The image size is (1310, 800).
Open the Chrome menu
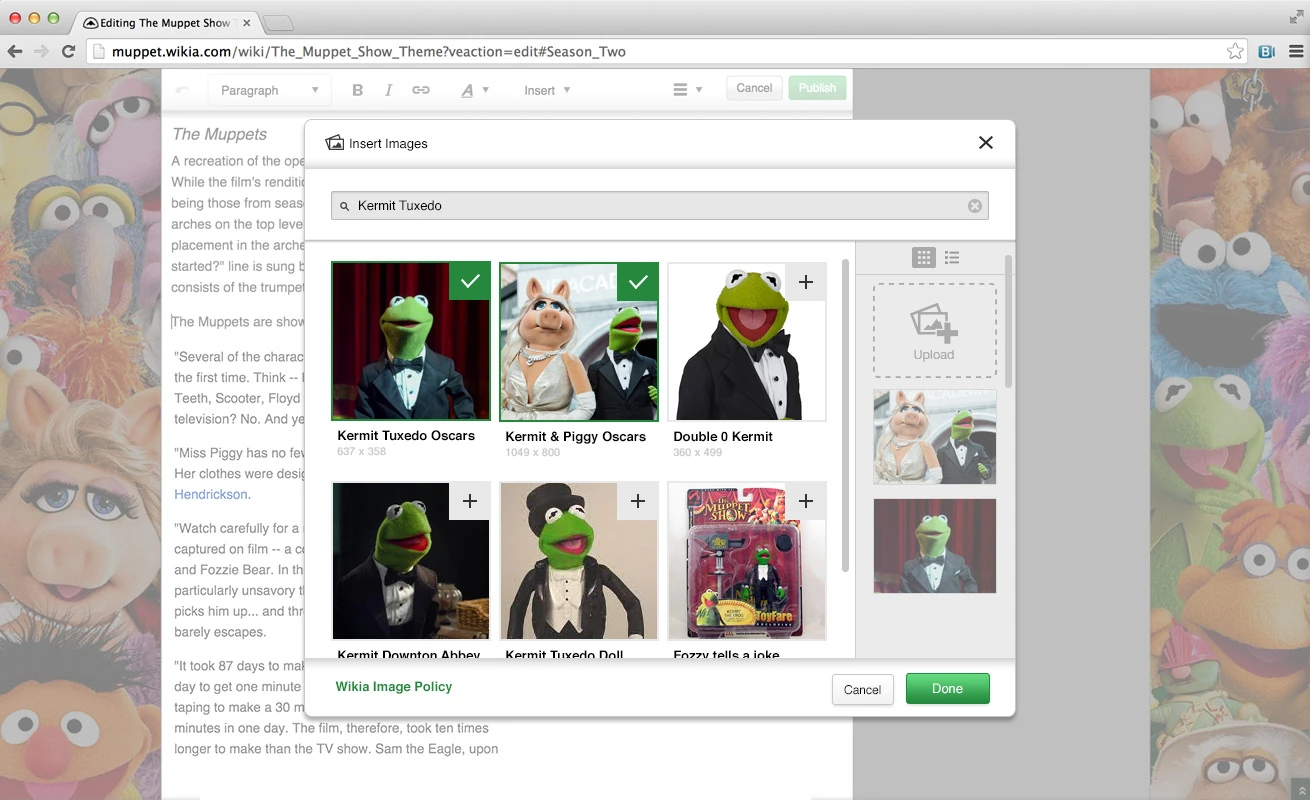click(1295, 51)
